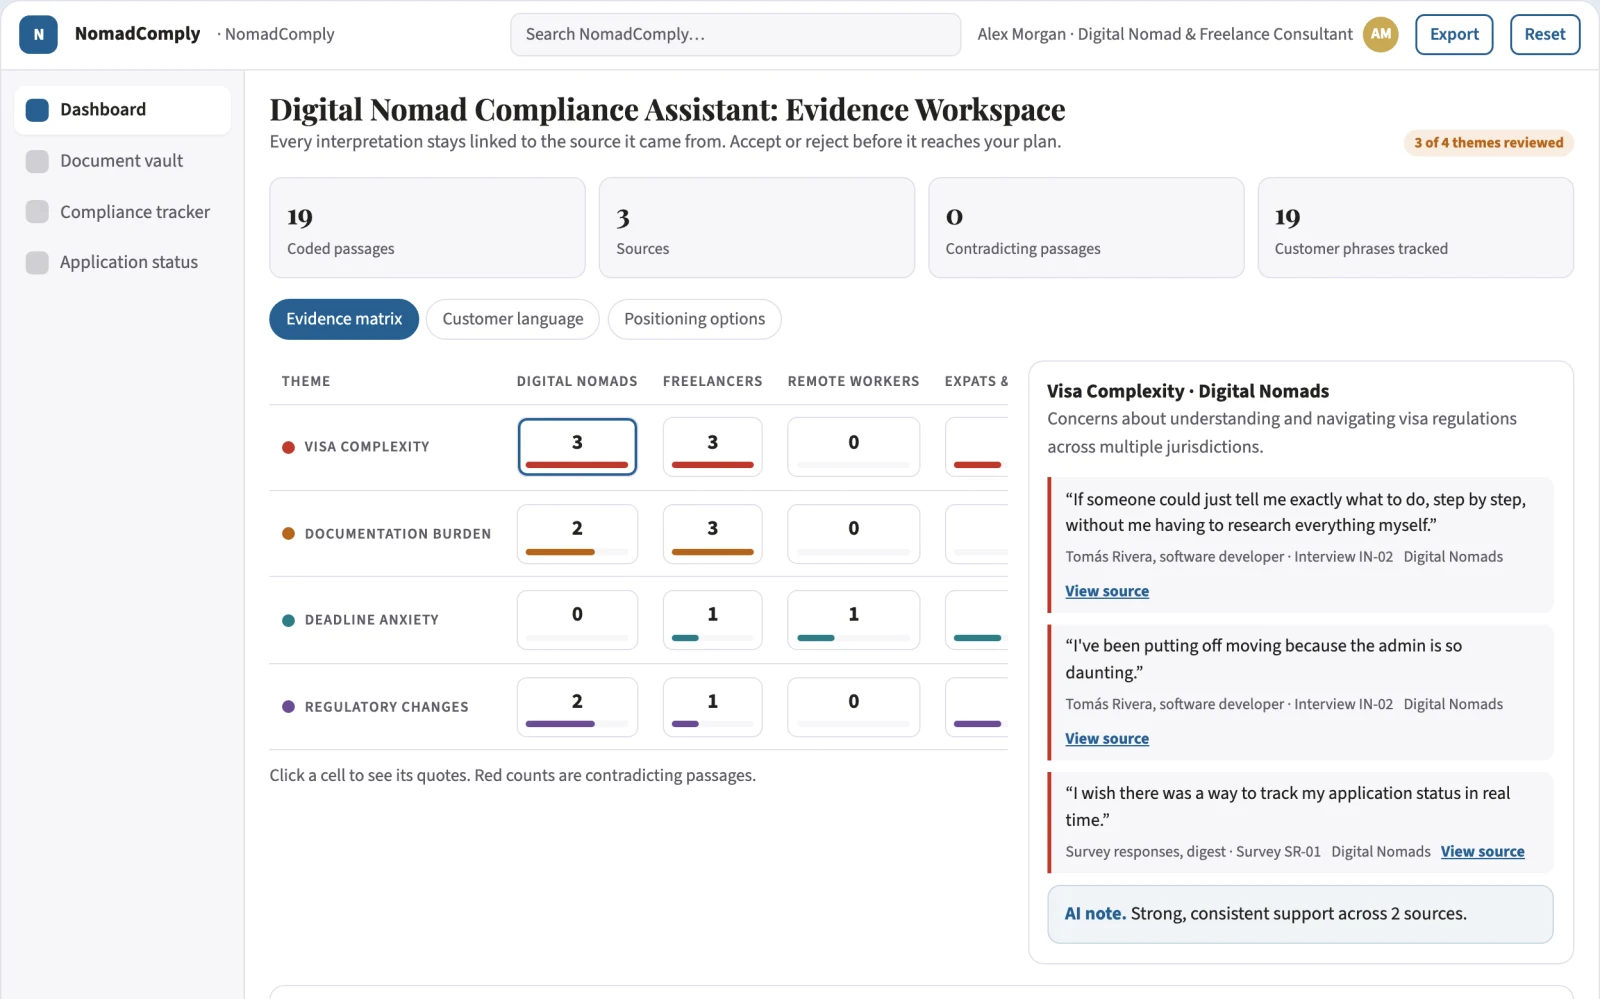The width and height of the screenshot is (1600, 999).
Task: Navigate to Application status
Action: coord(122,262)
